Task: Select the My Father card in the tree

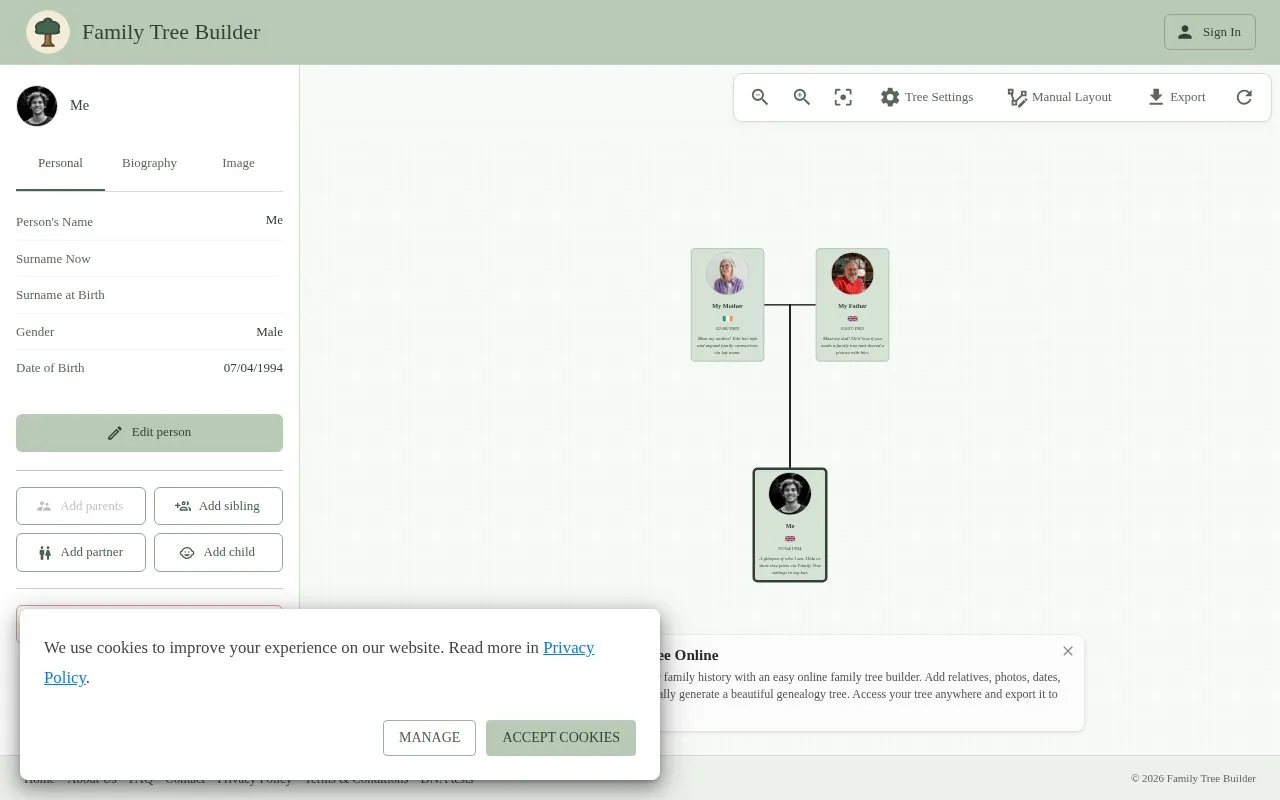Action: click(852, 305)
